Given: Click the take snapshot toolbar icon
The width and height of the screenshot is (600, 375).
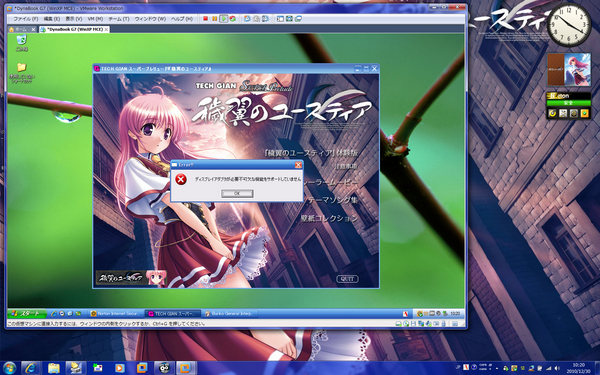Looking at the screenshot, I should coord(247,19).
